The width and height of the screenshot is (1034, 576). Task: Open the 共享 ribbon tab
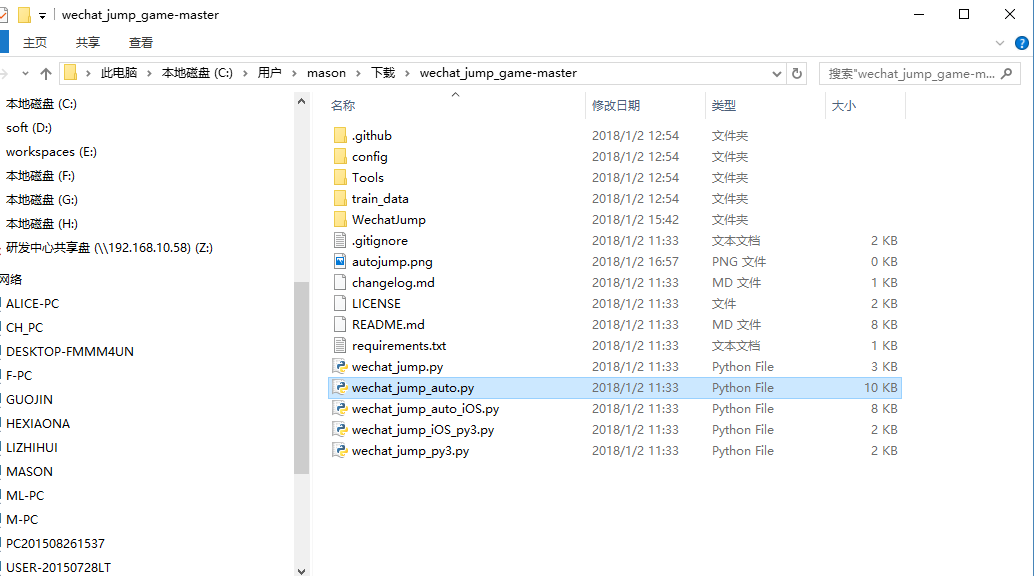88,43
